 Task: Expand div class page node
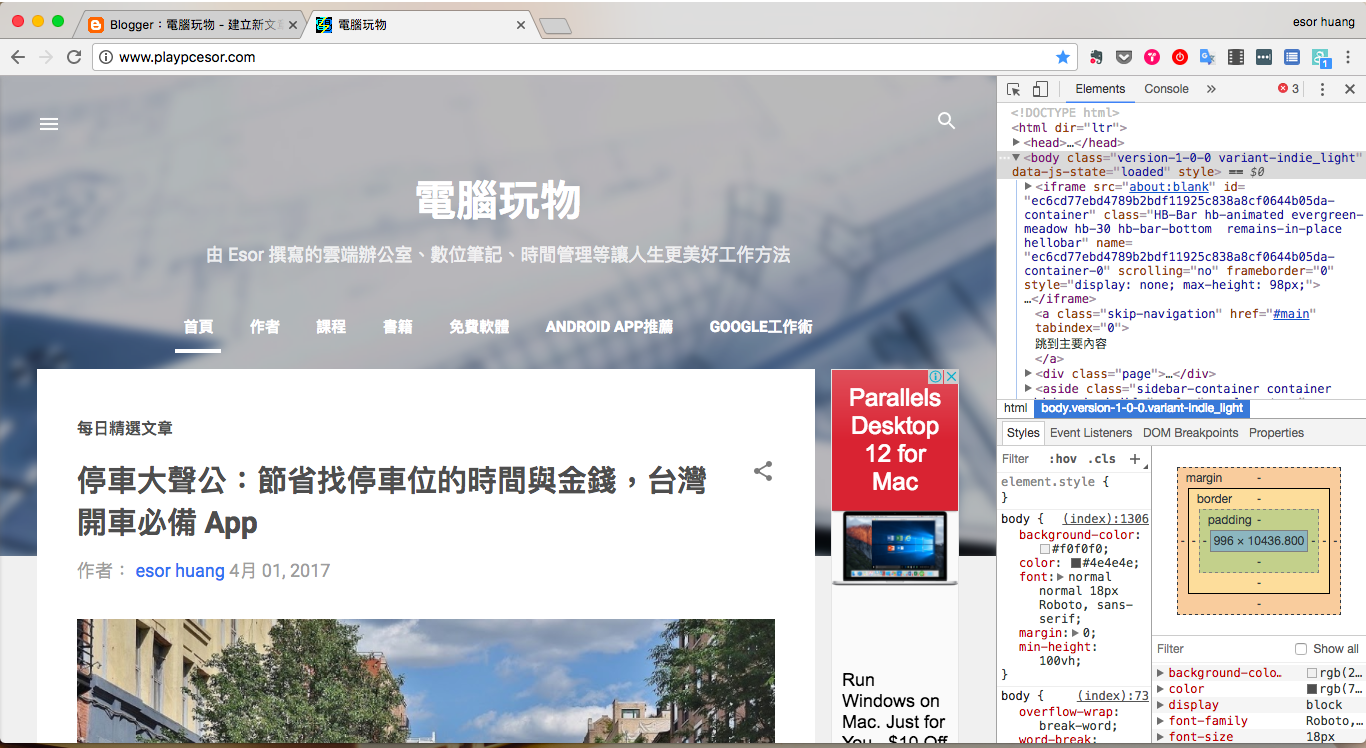pos(1029,374)
